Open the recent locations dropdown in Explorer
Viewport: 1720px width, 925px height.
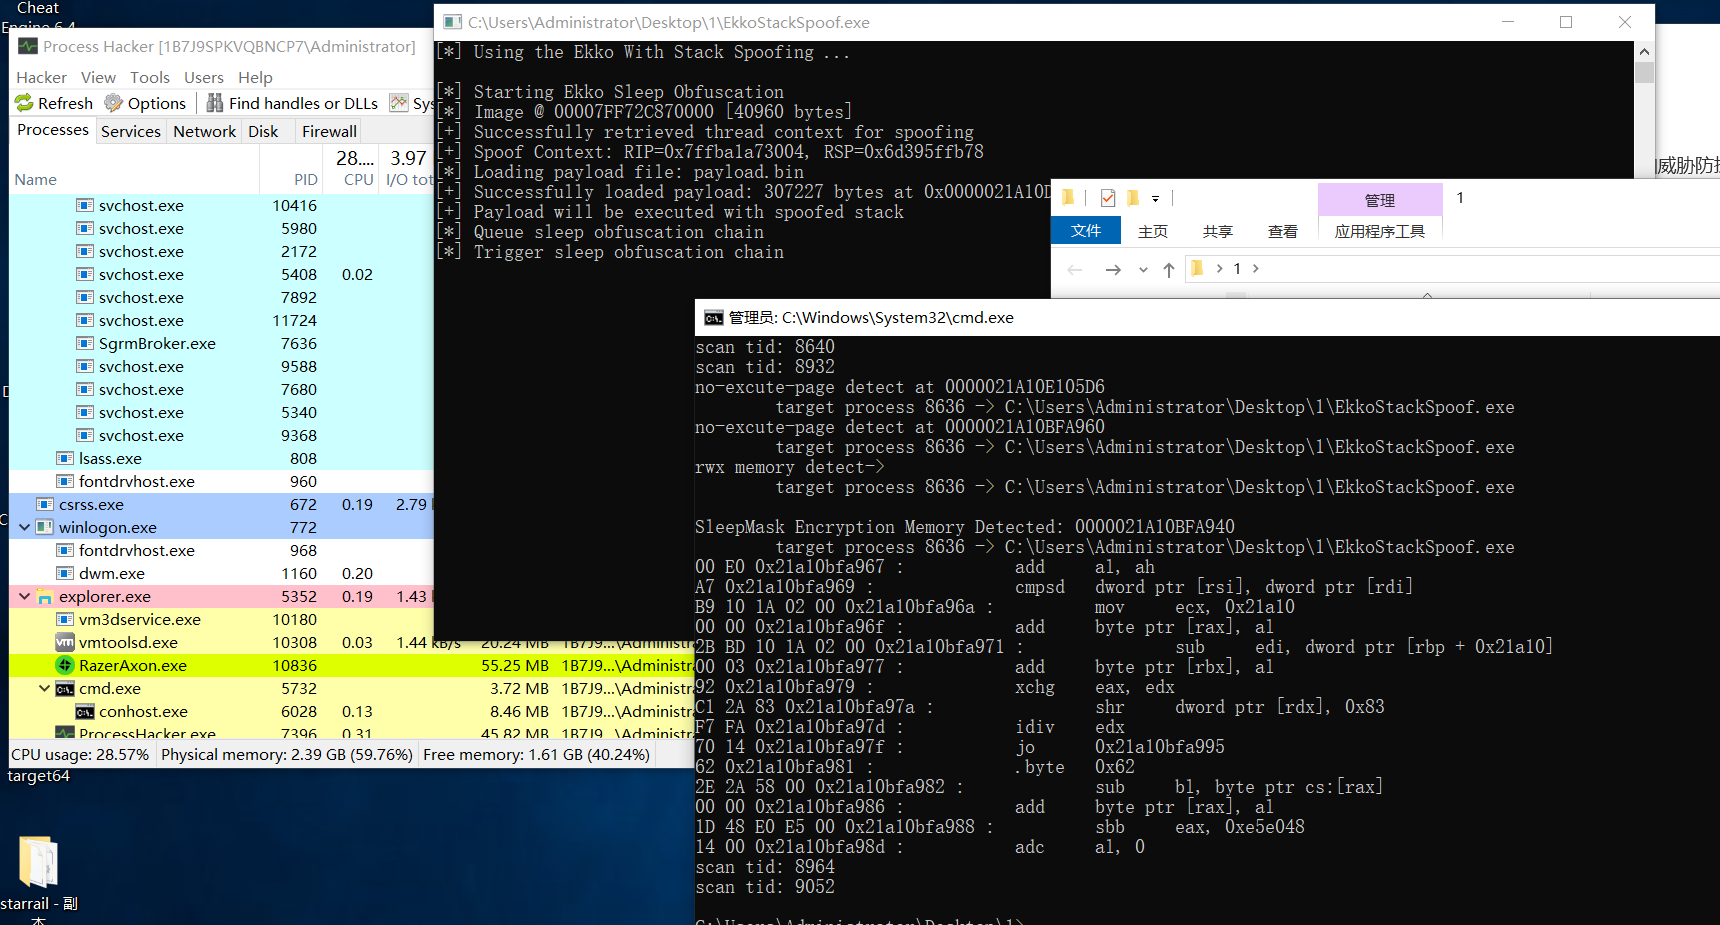coord(1143,269)
